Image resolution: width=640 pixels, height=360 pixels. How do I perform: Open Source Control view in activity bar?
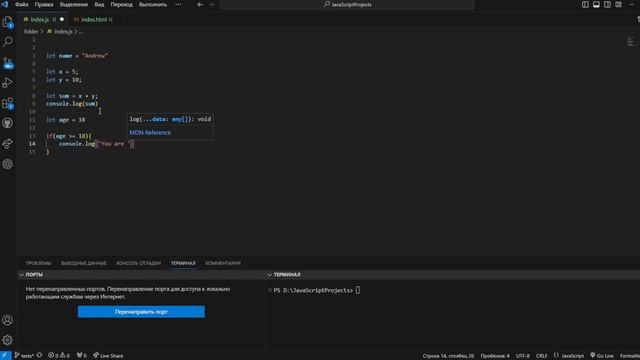coord(8,63)
